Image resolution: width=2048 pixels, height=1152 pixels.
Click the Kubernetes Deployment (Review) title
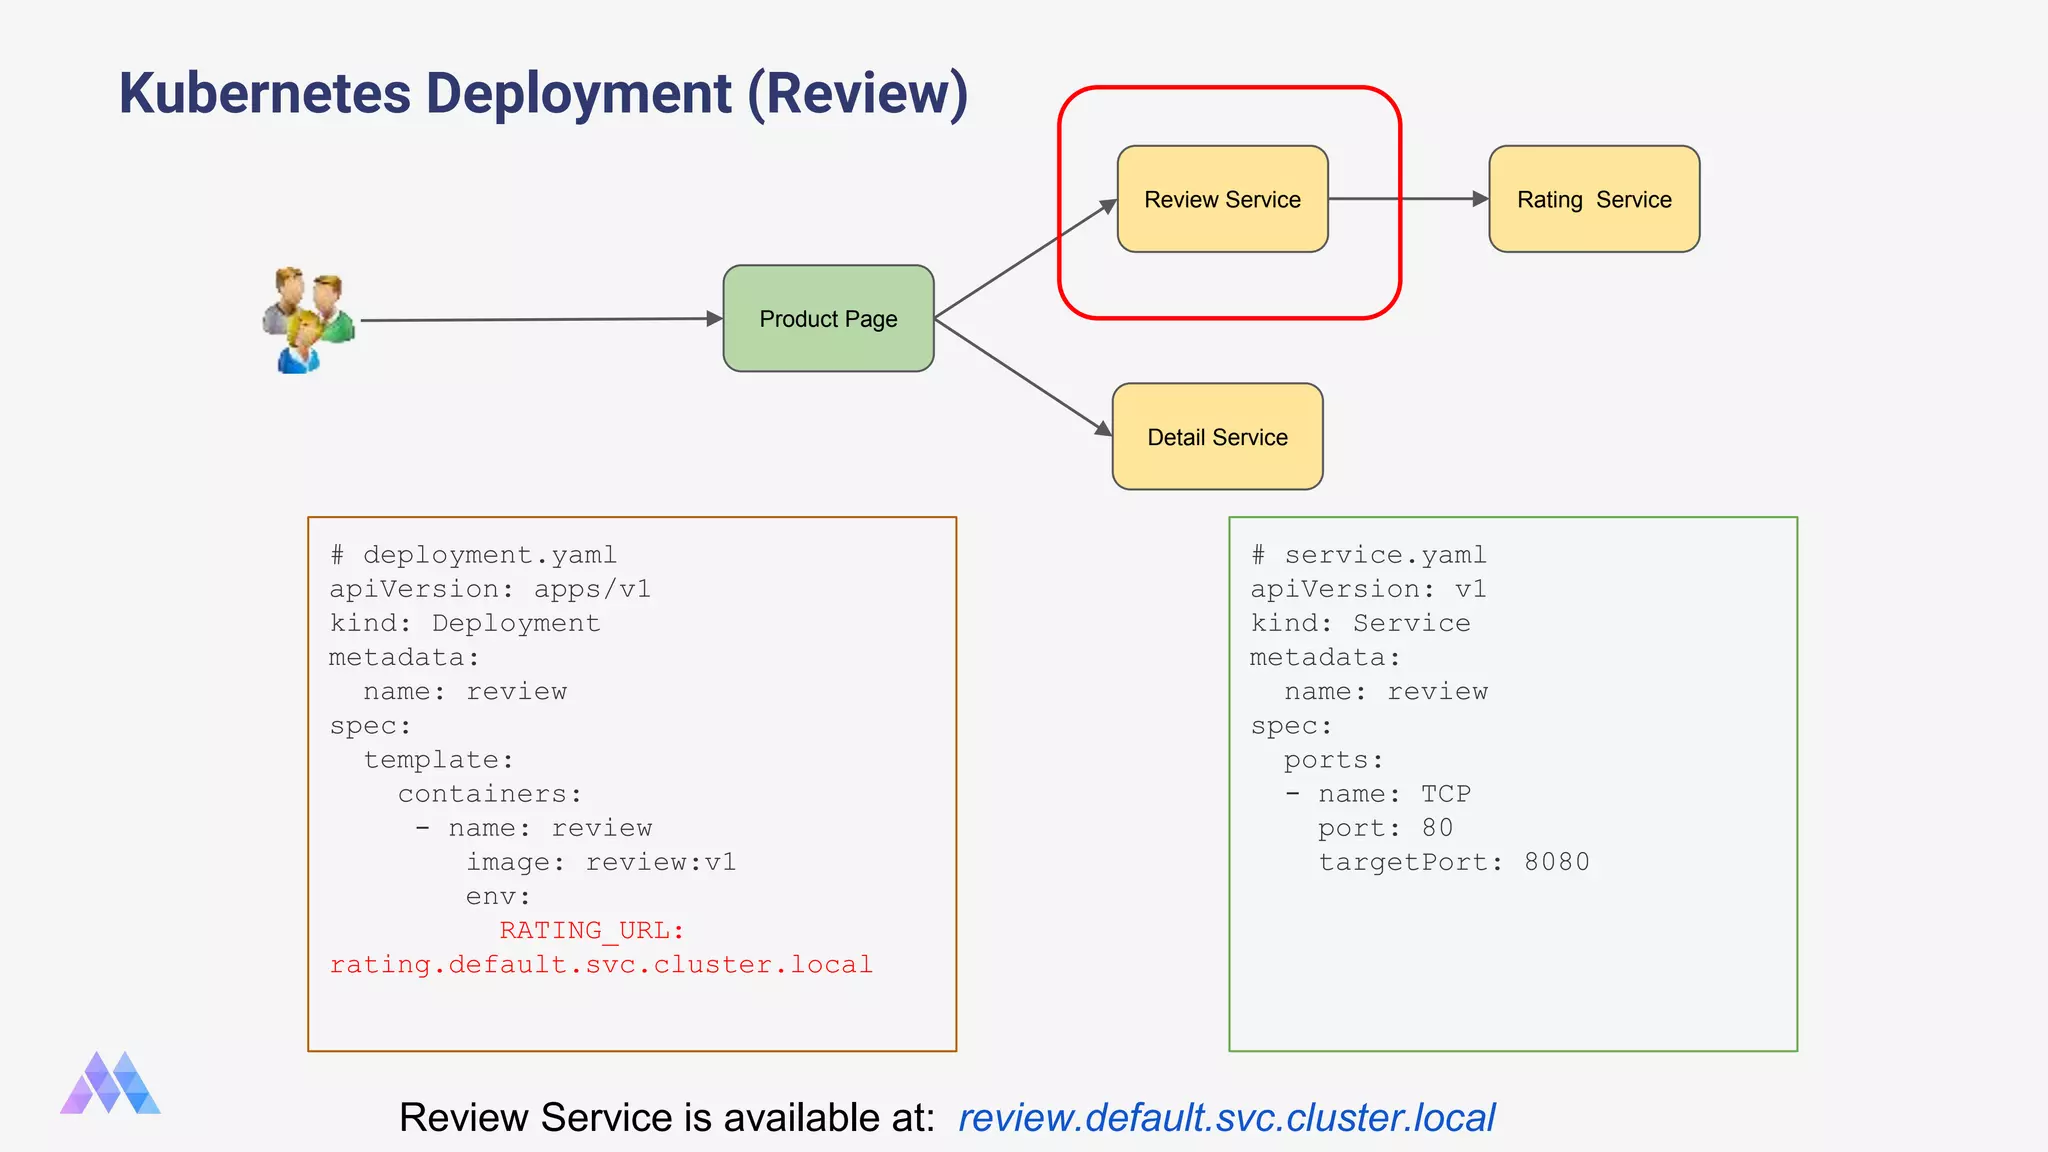pyautogui.click(x=543, y=94)
